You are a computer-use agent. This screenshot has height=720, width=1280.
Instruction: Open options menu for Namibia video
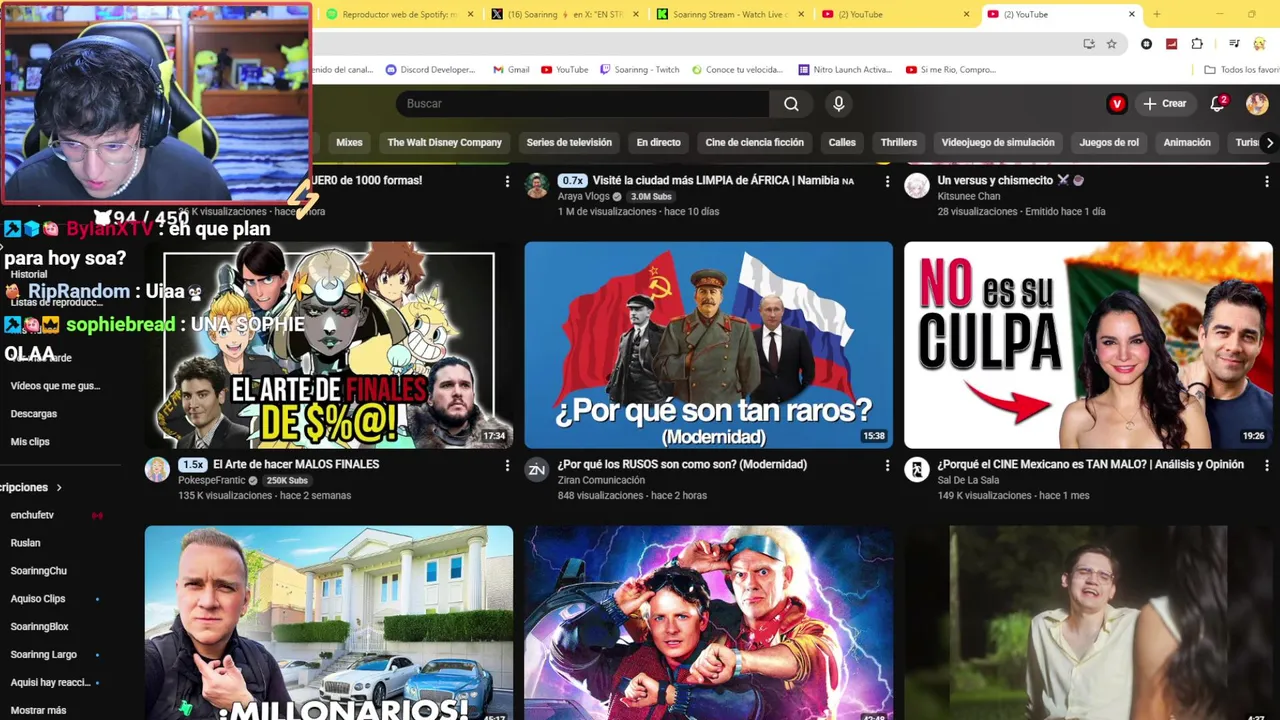[887, 181]
